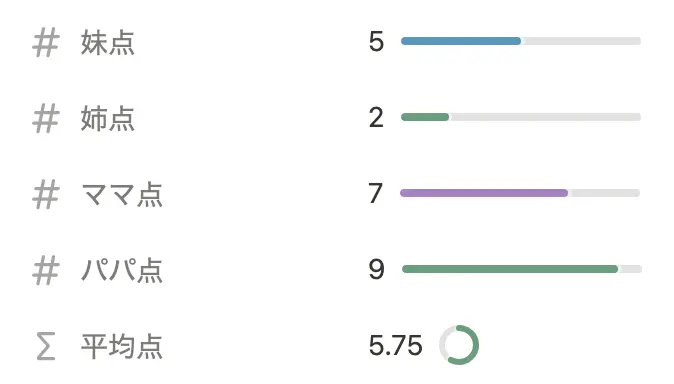Click the 5.75 average value

[x=395, y=345]
